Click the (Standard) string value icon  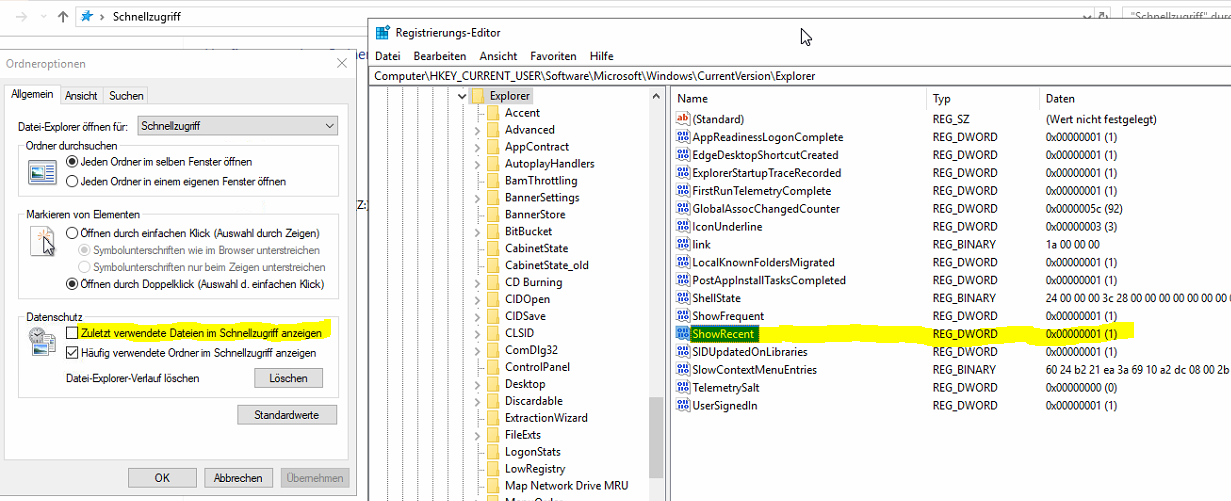[x=683, y=119]
